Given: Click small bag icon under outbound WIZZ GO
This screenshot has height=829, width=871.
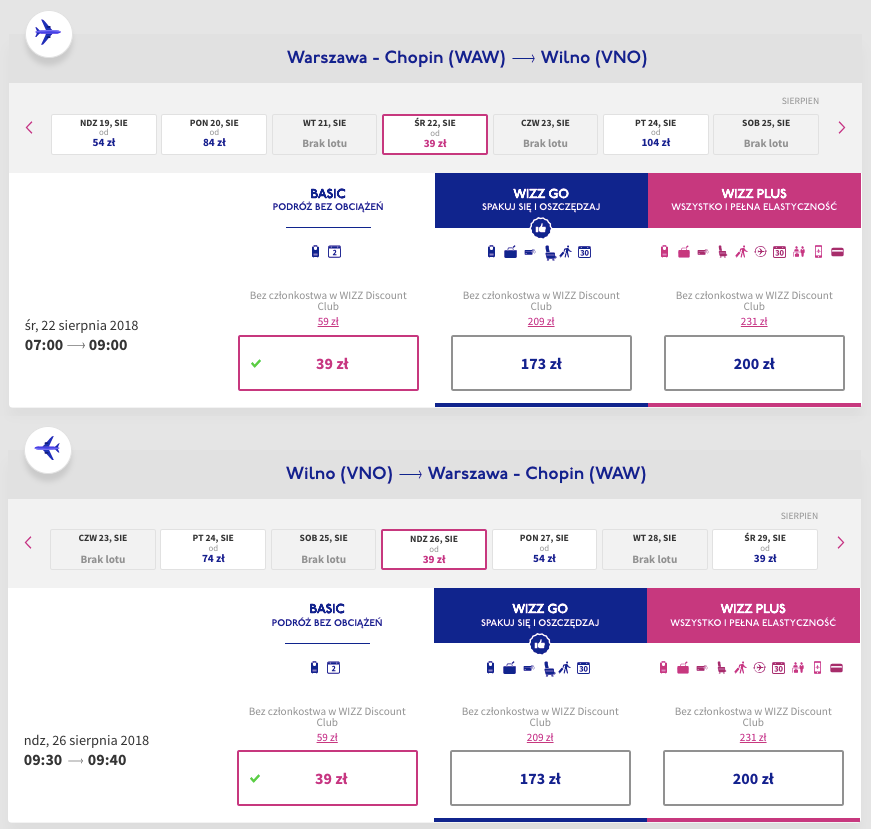Looking at the screenshot, I should 491,252.
